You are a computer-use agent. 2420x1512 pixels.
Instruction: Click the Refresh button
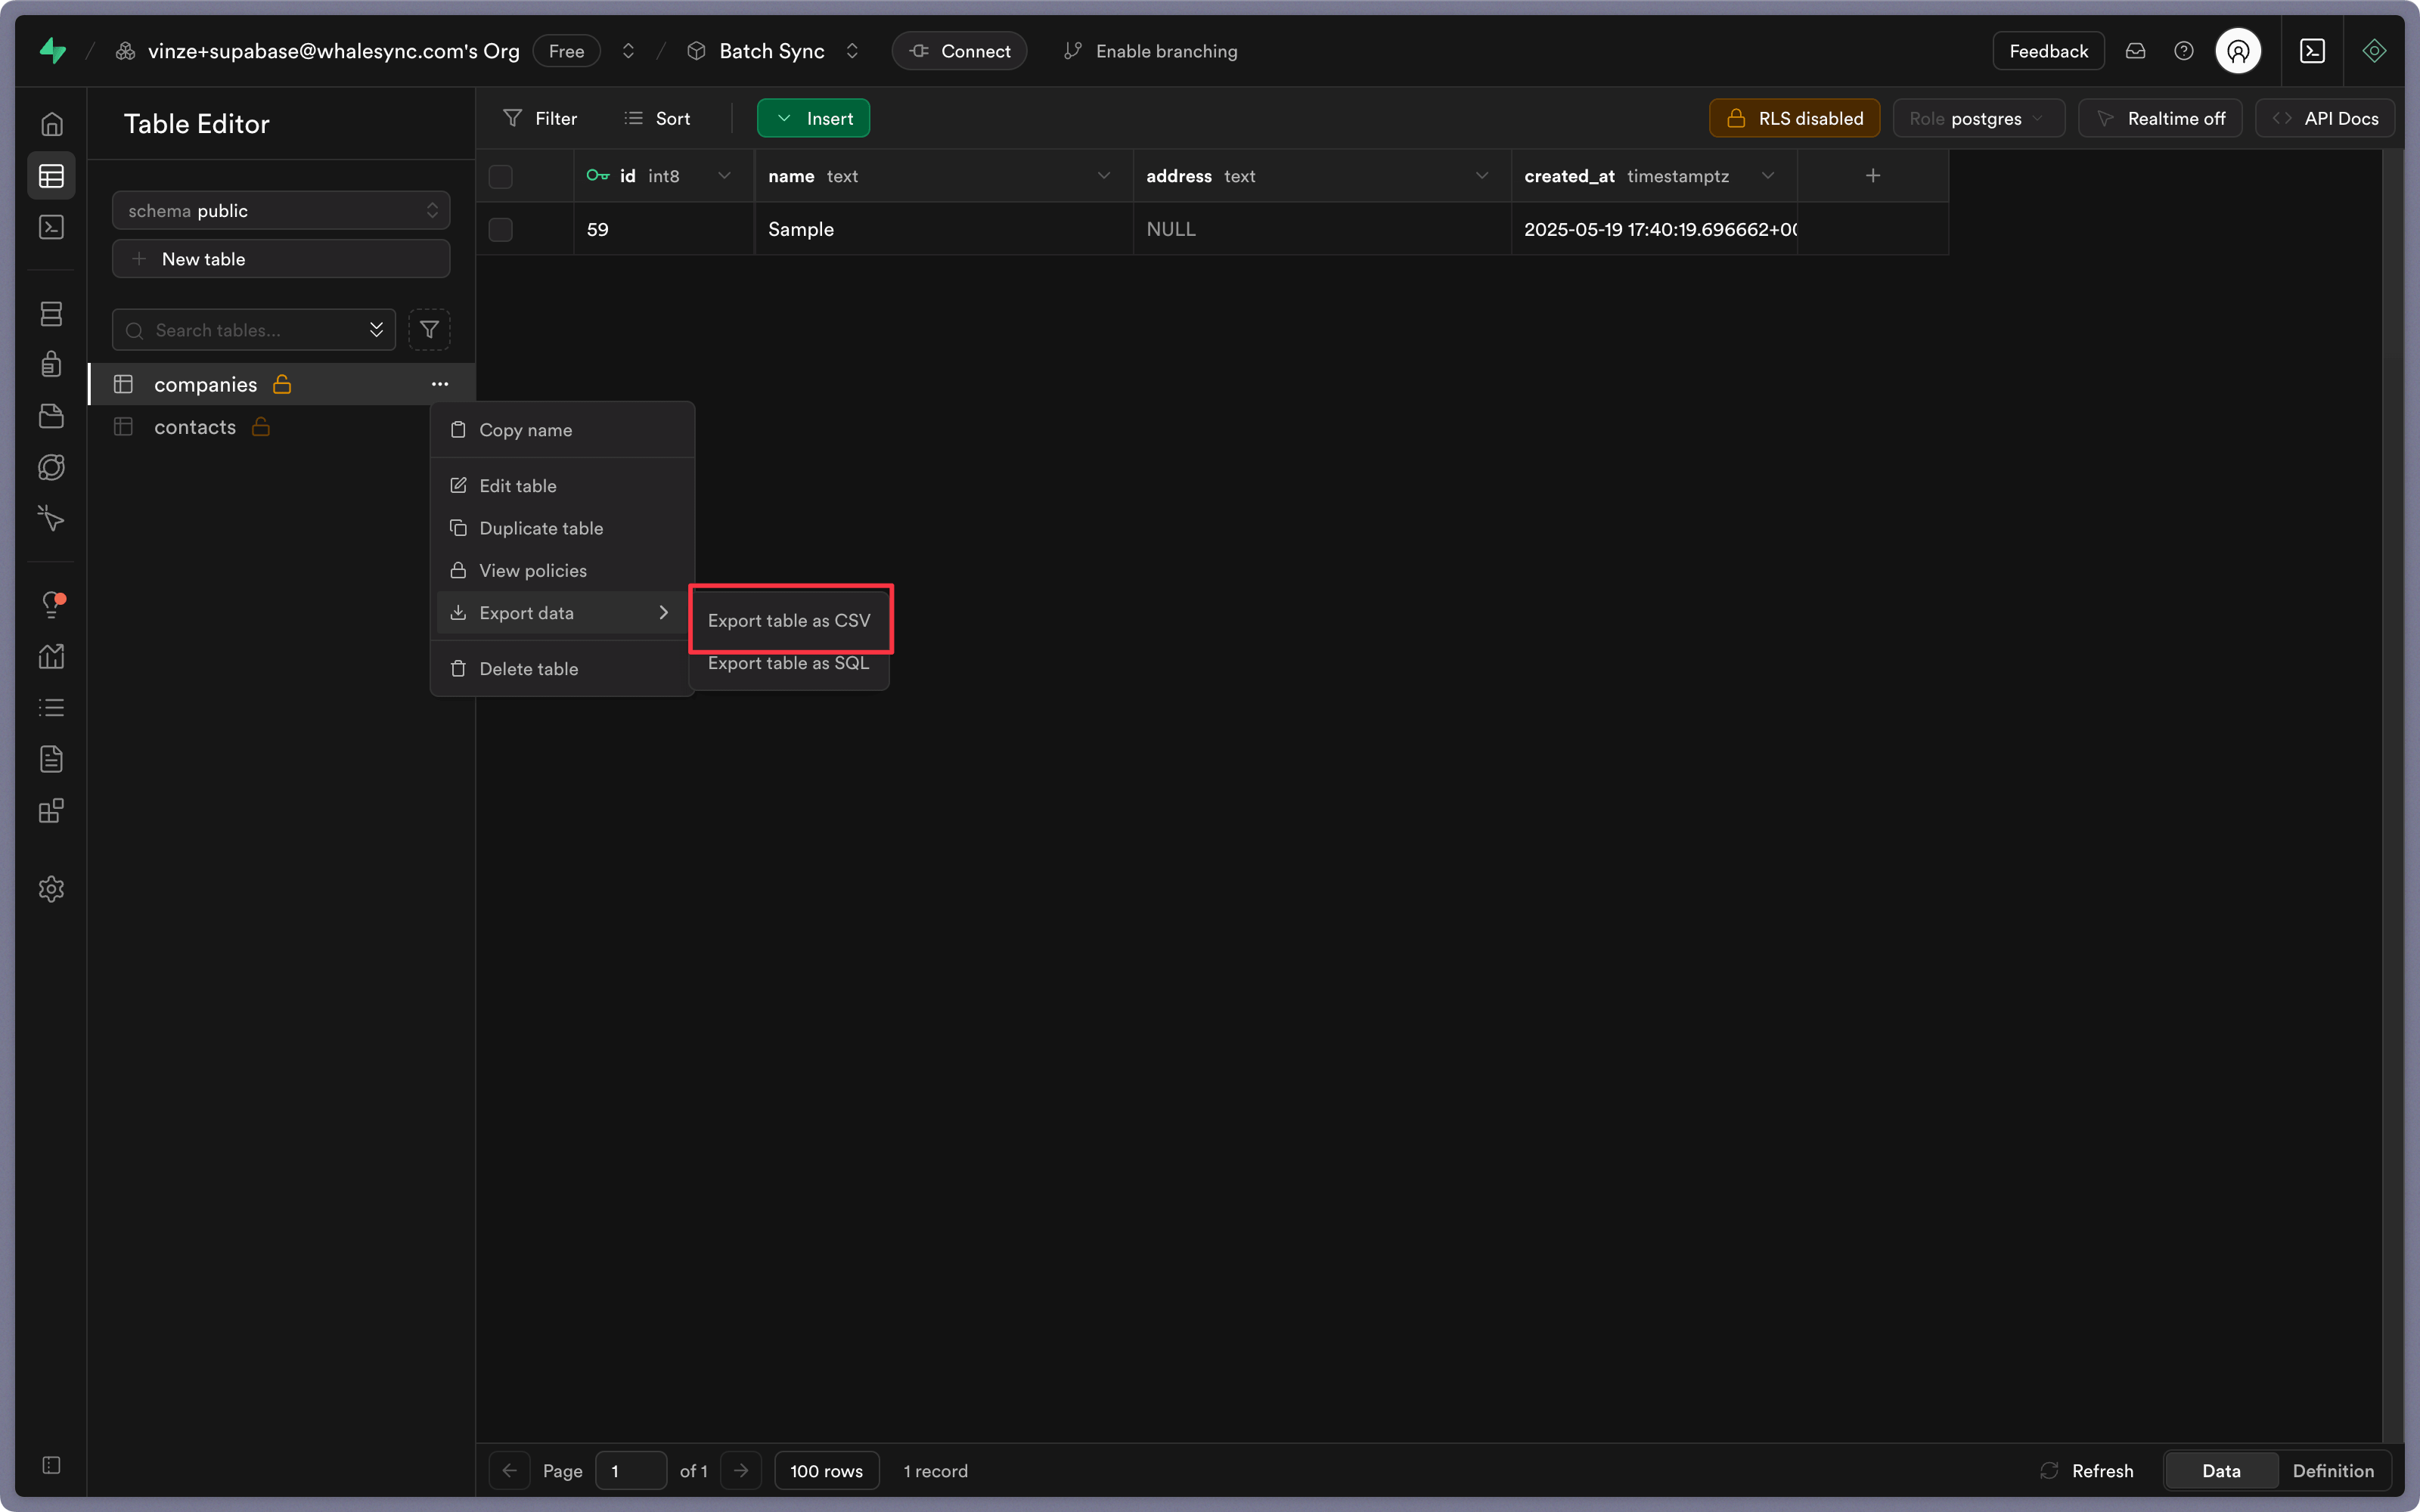pos(2087,1470)
